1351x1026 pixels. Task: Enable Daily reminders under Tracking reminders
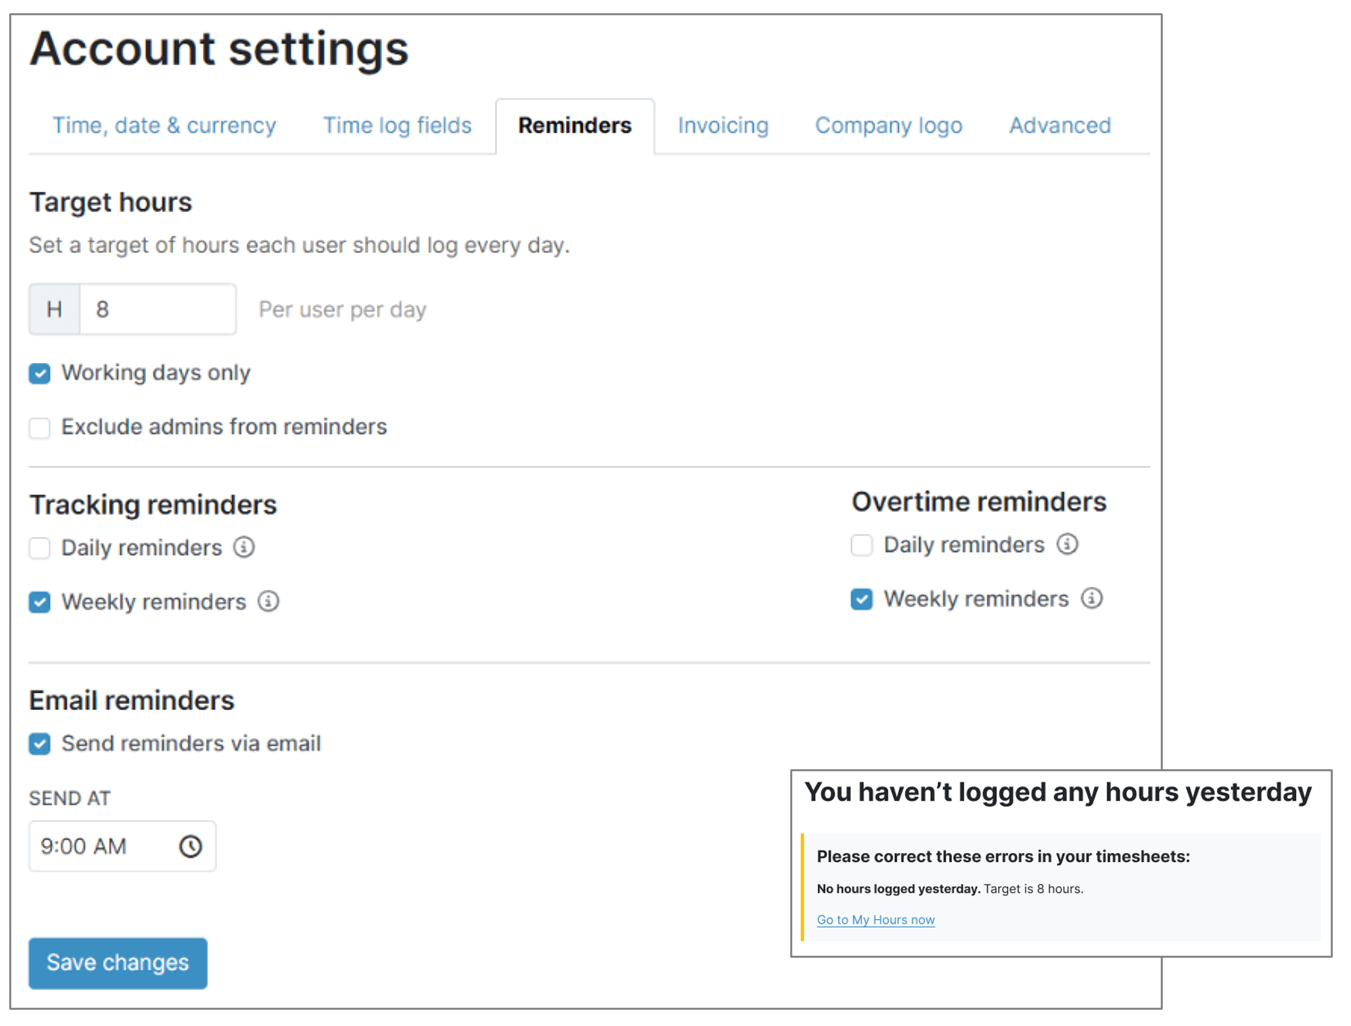39,548
